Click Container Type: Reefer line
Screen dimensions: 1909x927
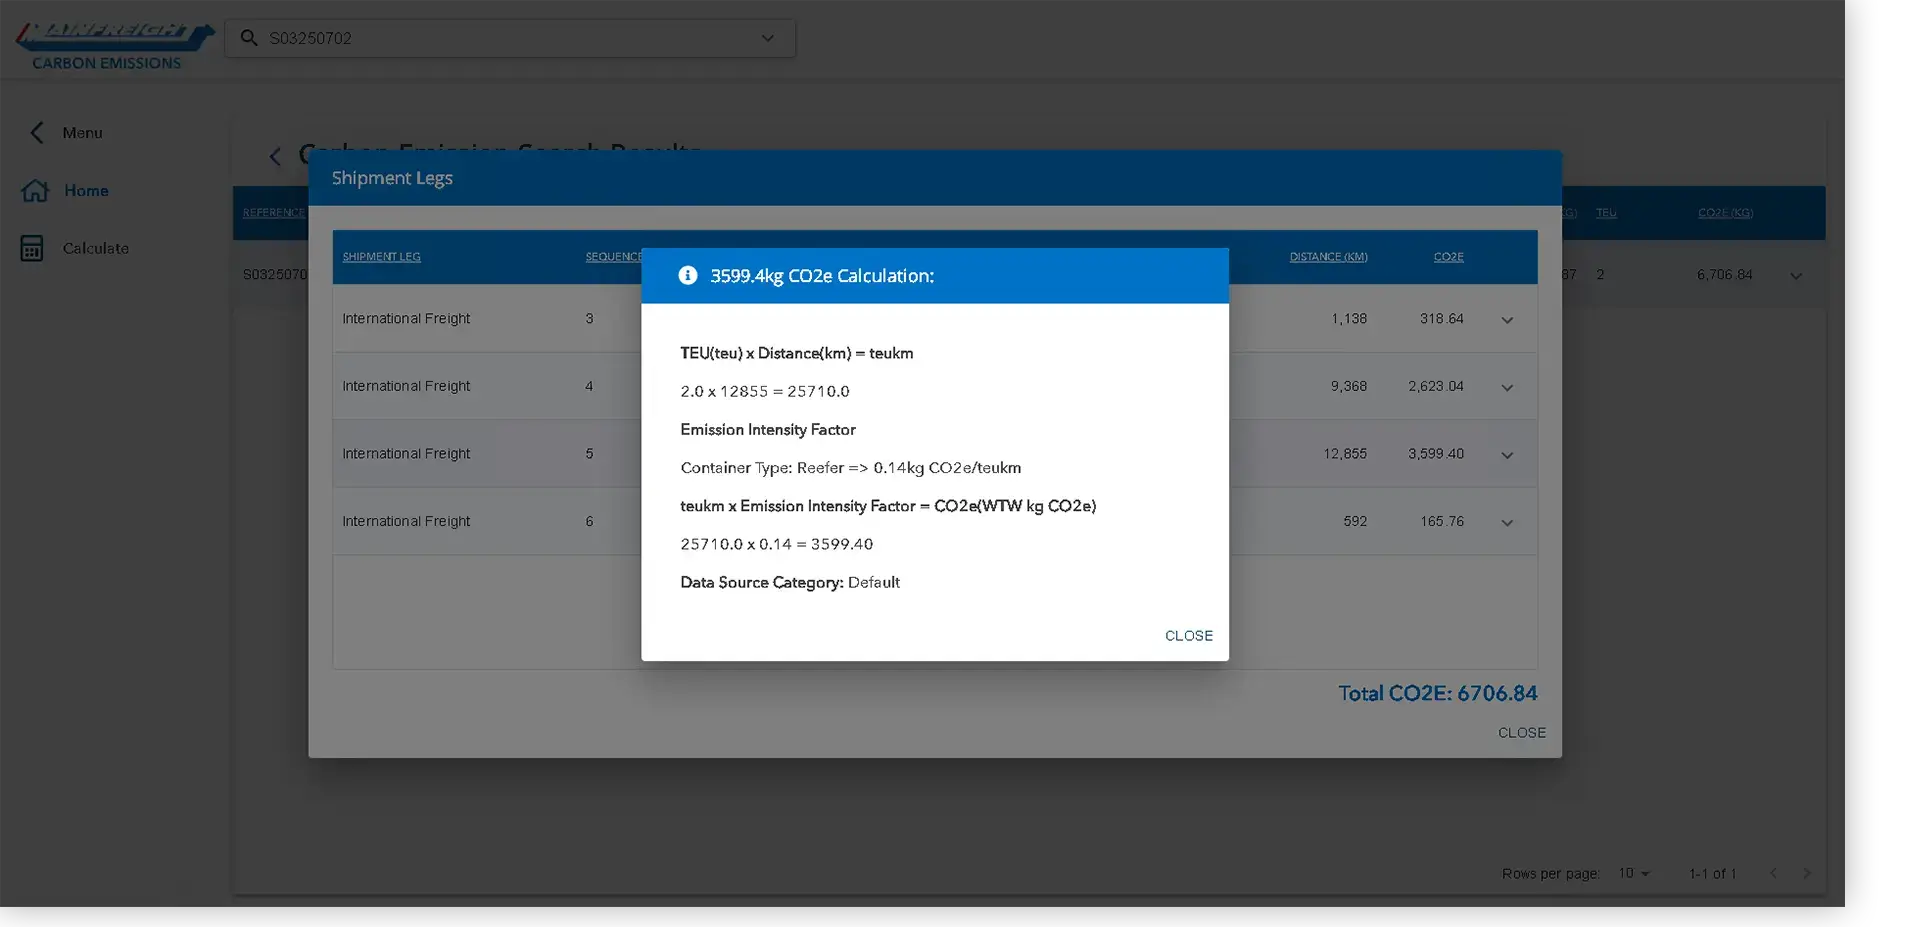click(851, 468)
